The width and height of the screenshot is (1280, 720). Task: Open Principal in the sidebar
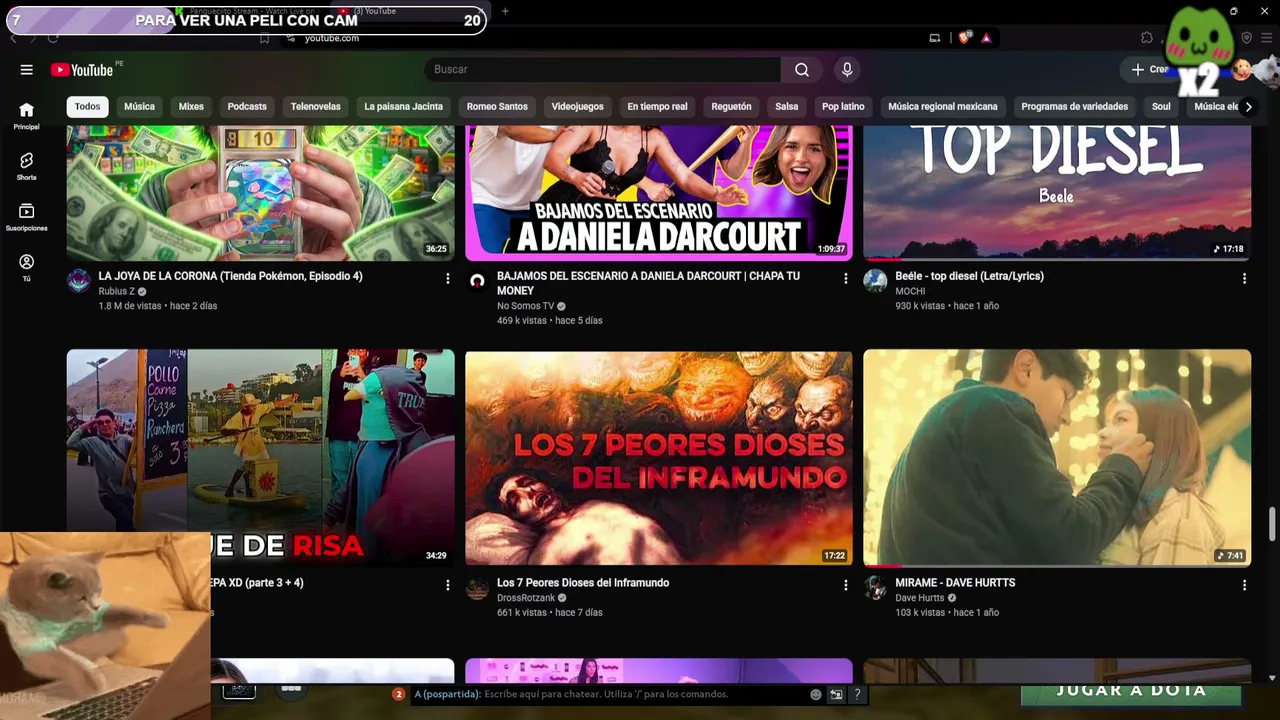27,116
